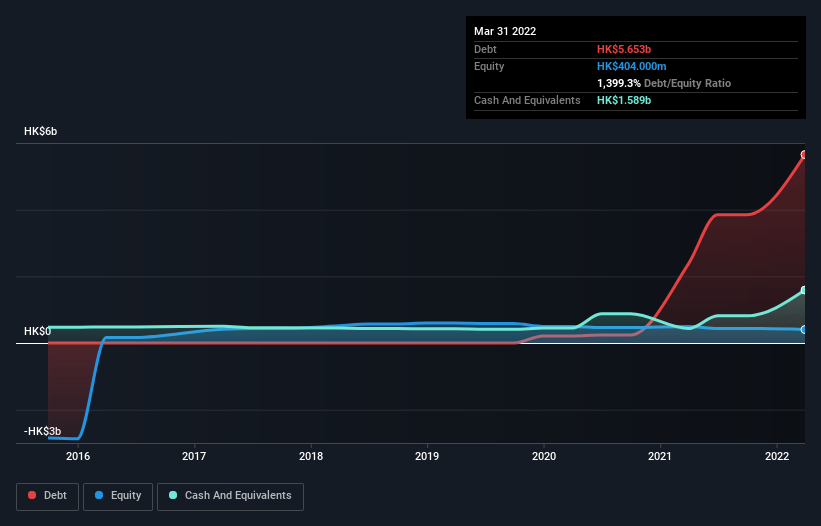Click the 2021 x-axis label
The width and height of the screenshot is (821, 526).
coord(660,456)
